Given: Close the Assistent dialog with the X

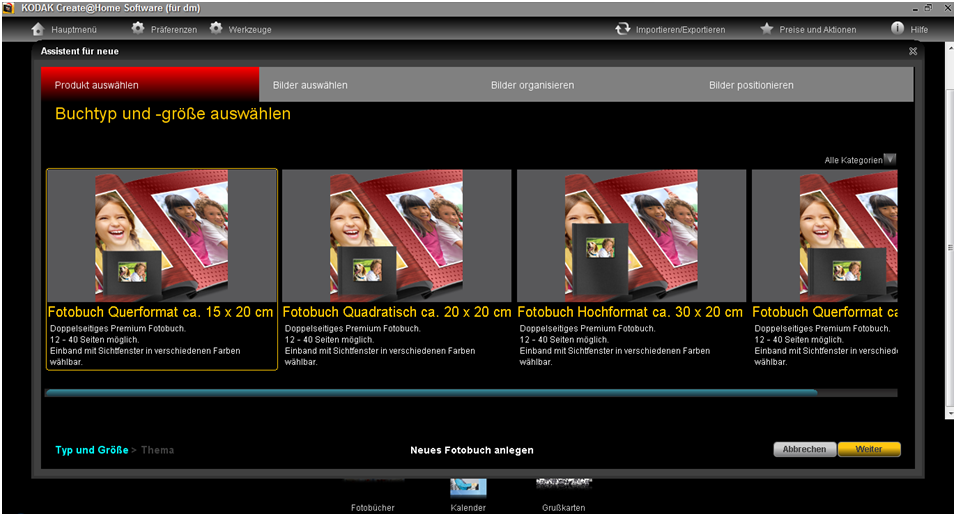Looking at the screenshot, I should [x=912, y=50].
